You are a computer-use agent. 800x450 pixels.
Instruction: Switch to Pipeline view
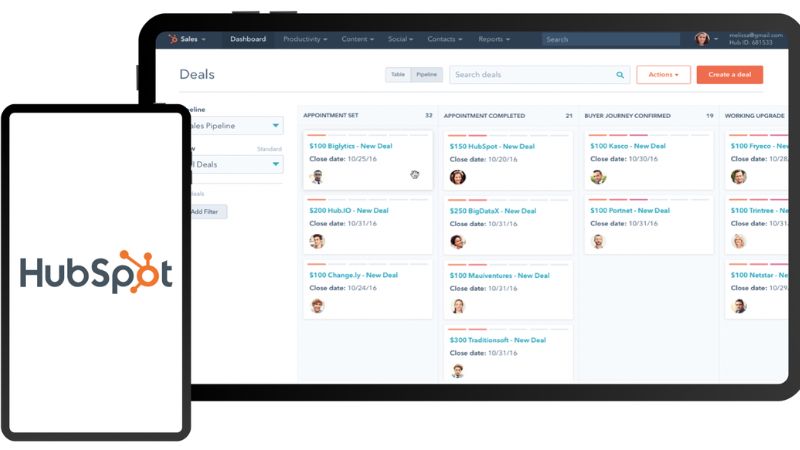pos(427,74)
